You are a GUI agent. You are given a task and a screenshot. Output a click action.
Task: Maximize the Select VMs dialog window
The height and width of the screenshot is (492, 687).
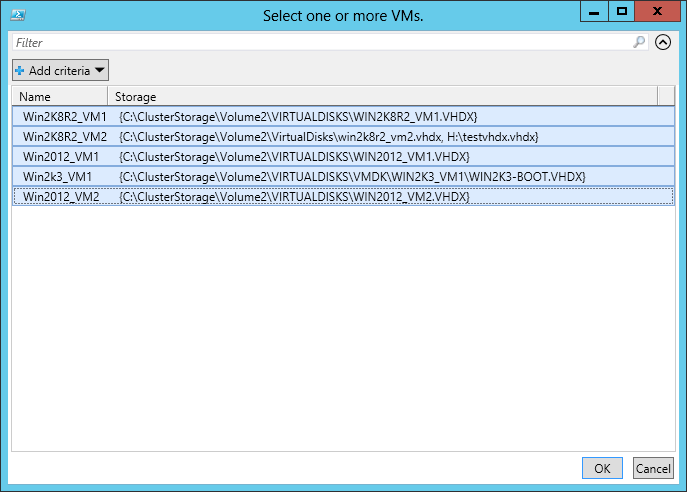pyautogui.click(x=621, y=12)
